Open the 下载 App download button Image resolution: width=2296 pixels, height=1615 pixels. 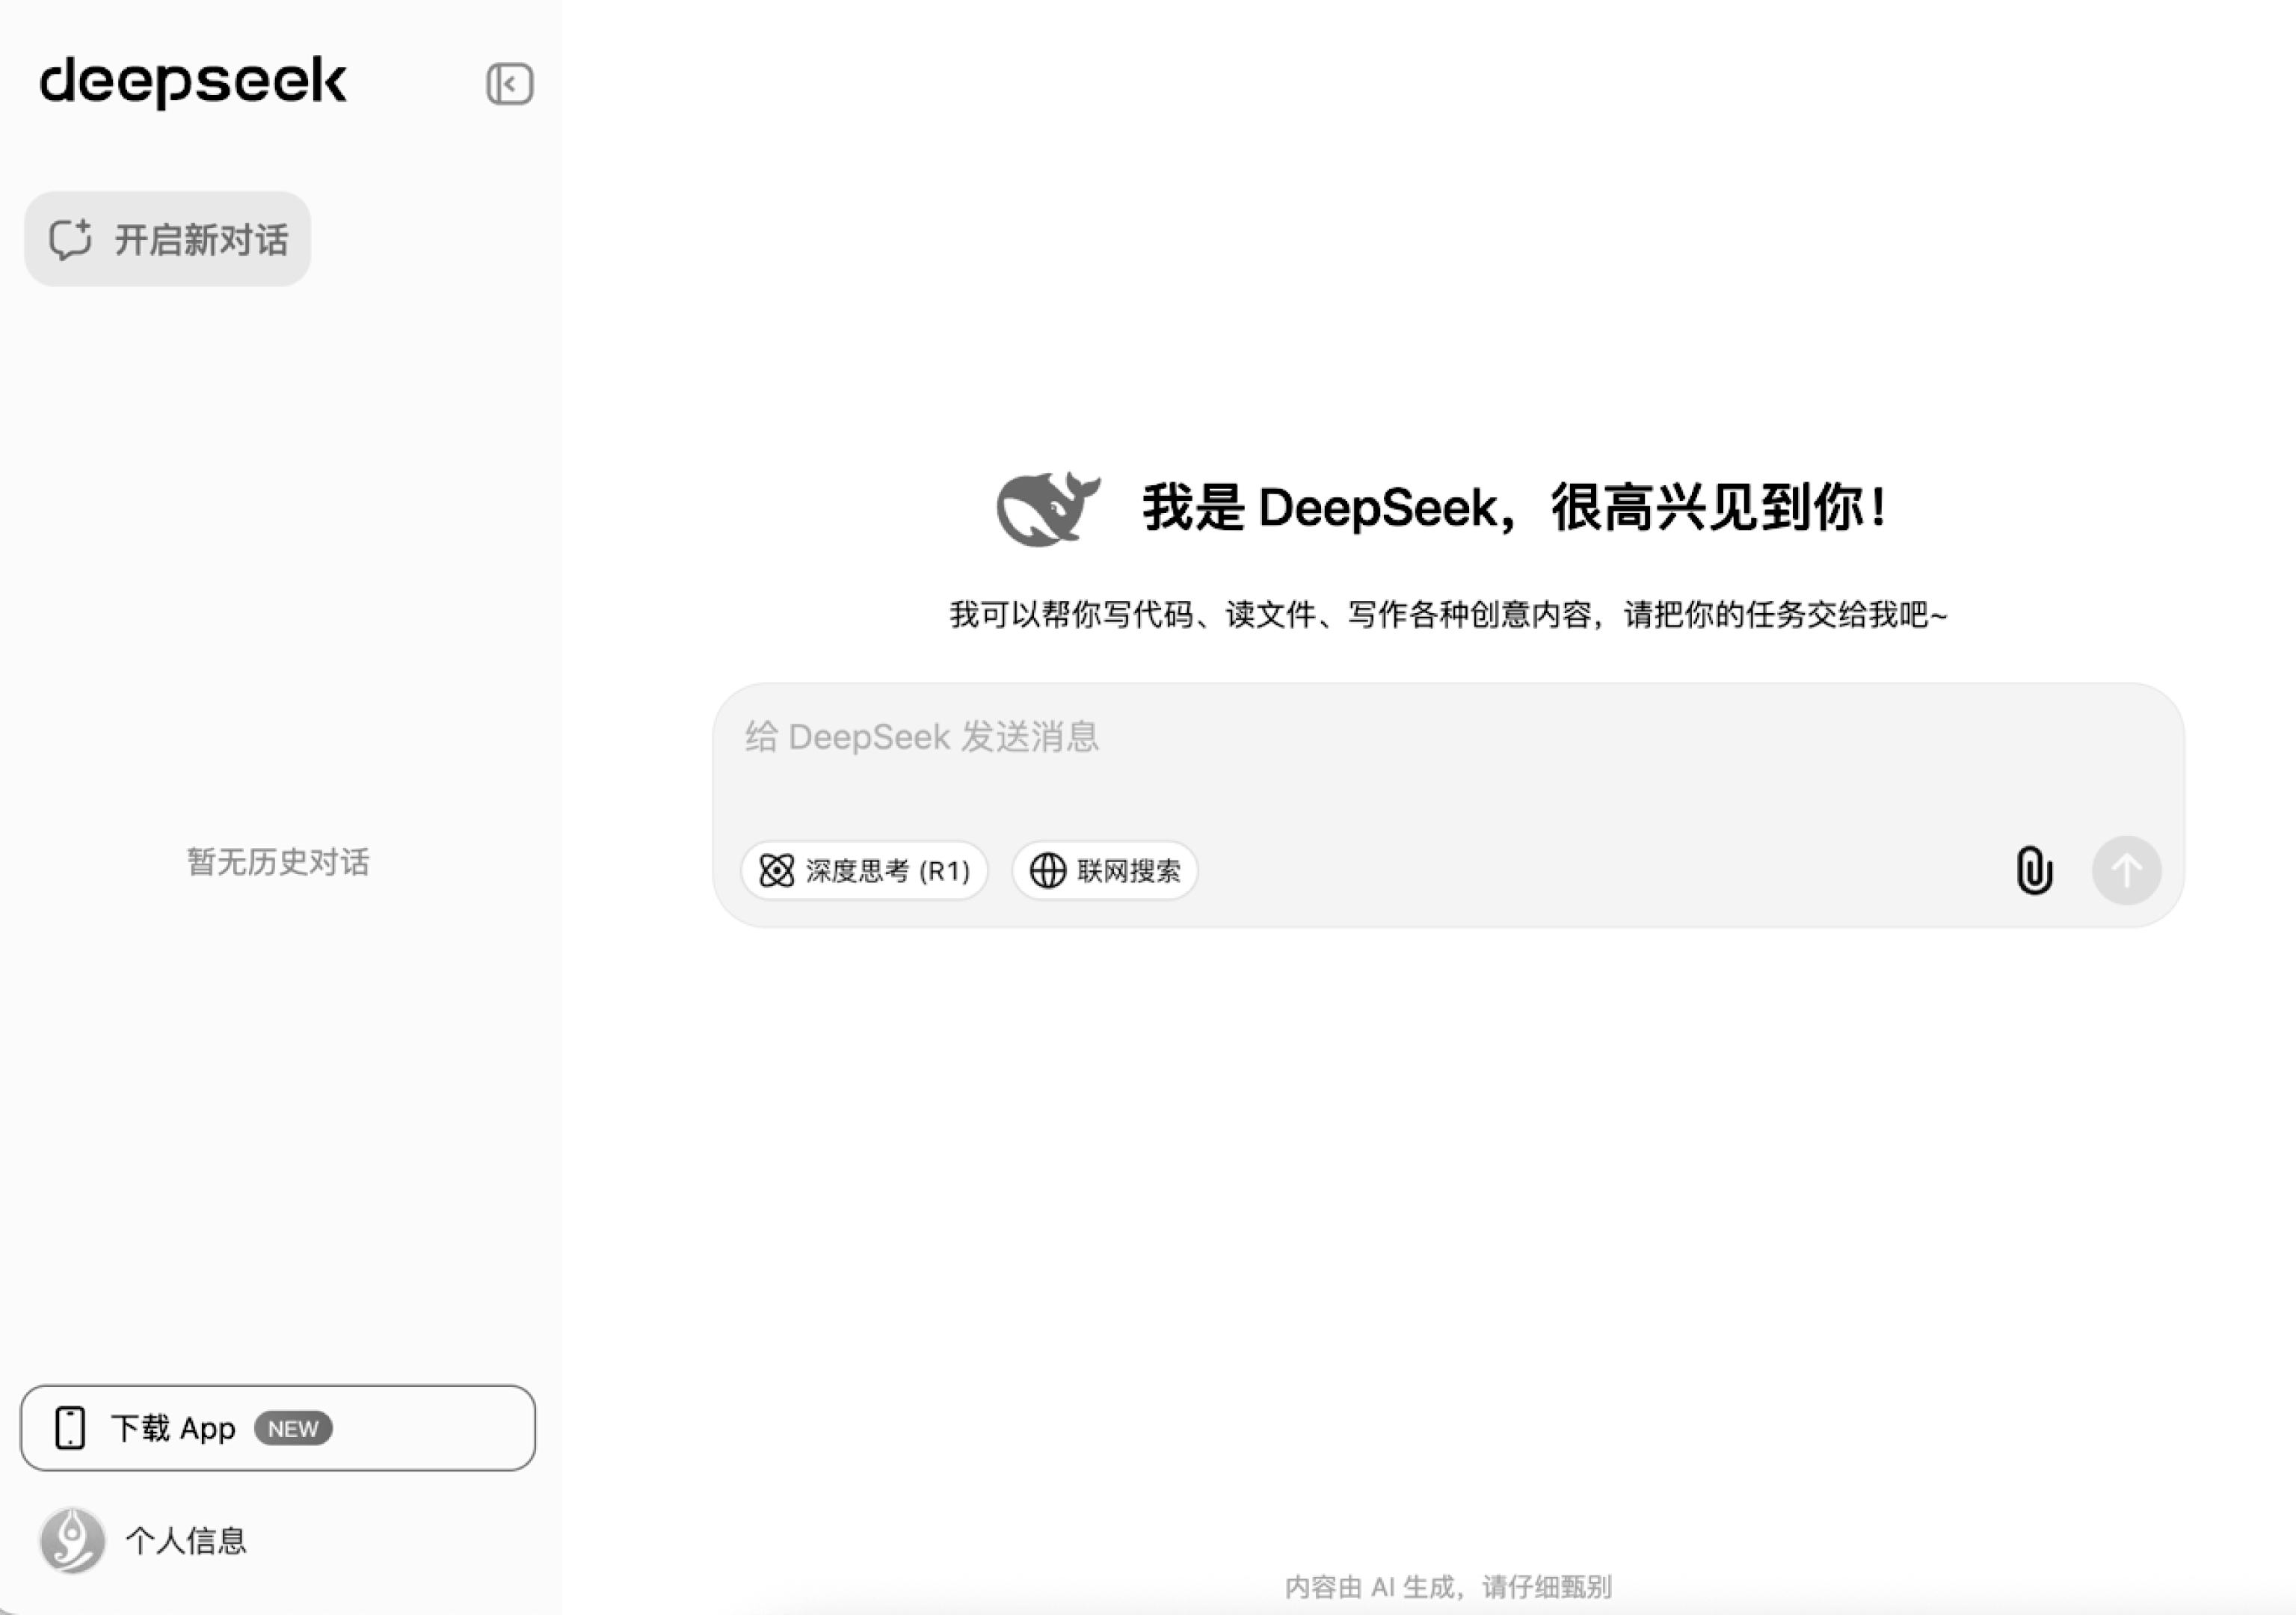(278, 1427)
